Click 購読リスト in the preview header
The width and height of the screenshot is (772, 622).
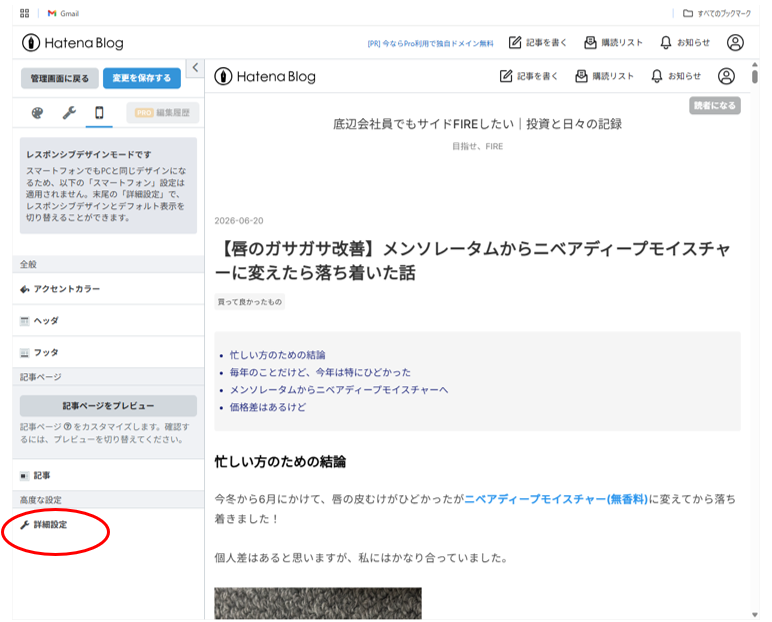pyautogui.click(x=605, y=76)
